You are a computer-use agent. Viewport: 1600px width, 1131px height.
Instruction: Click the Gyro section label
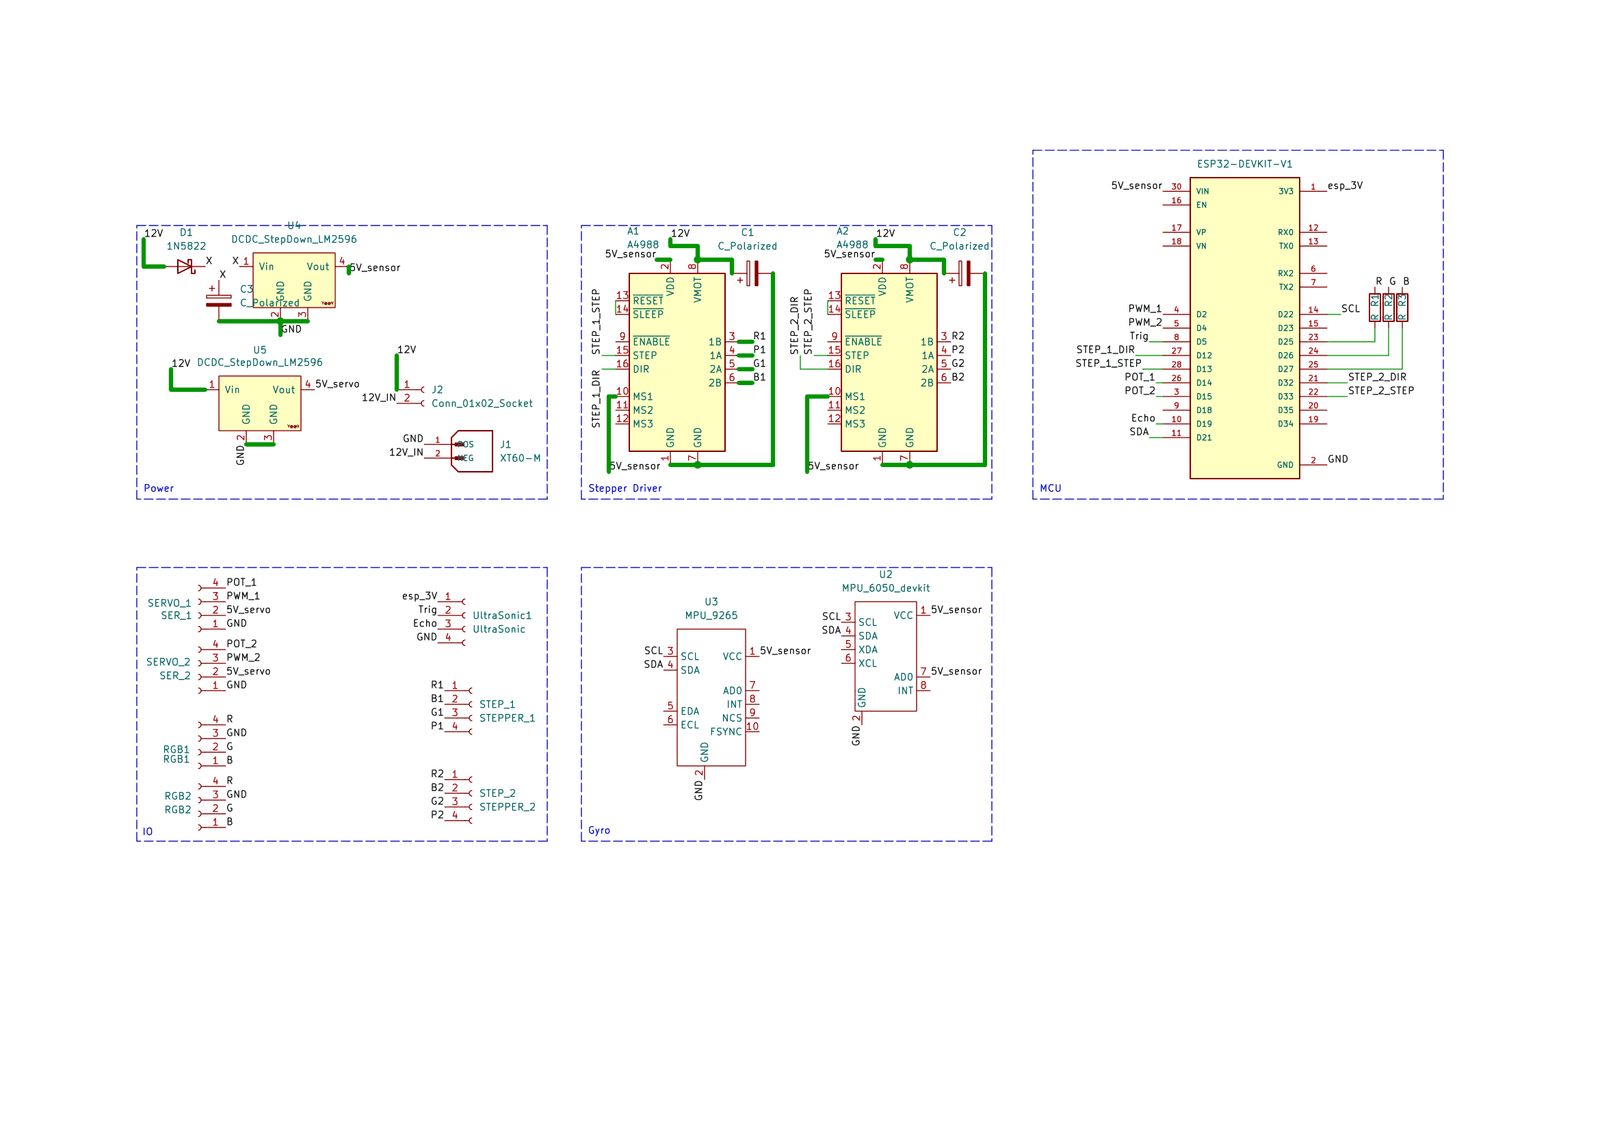[599, 831]
